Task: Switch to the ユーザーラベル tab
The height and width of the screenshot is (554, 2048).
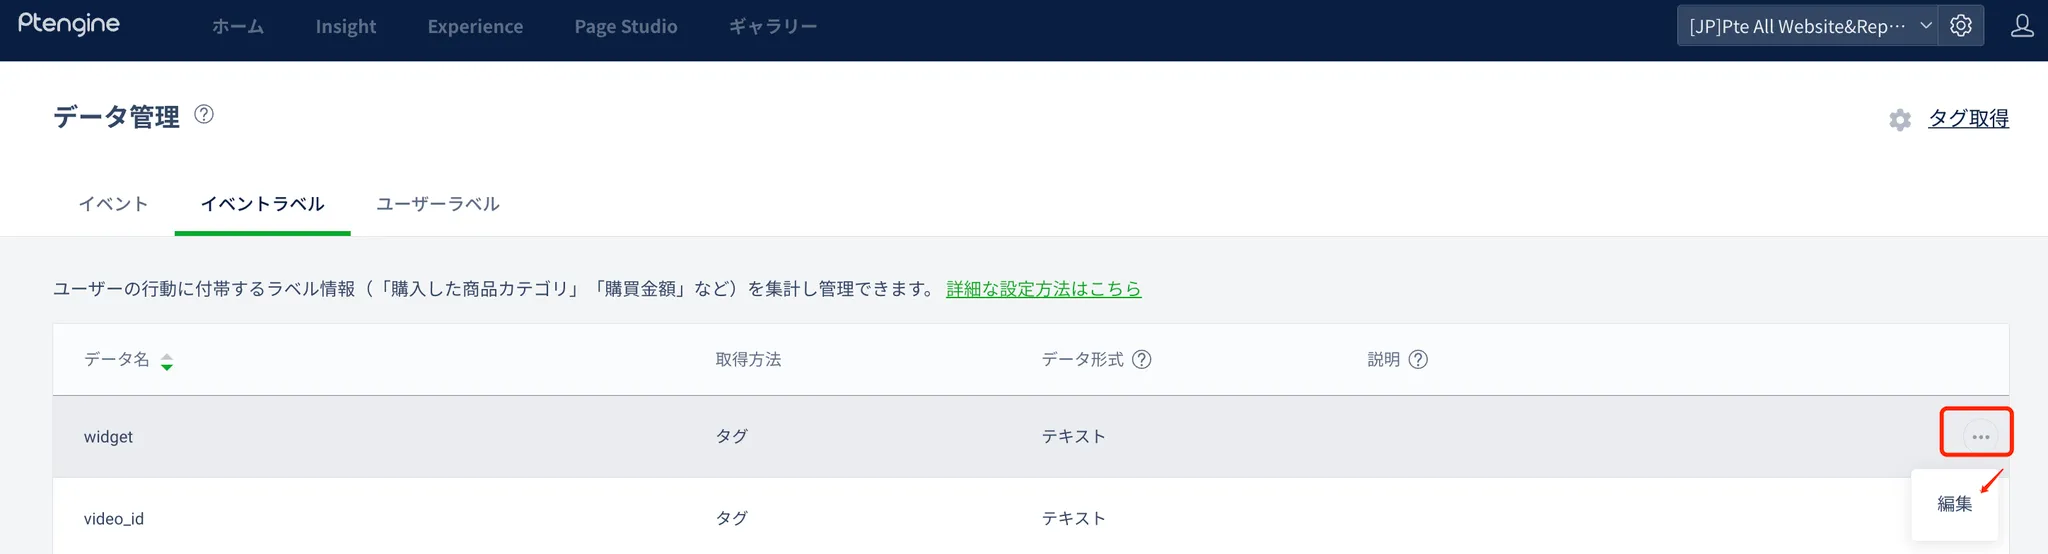Action: [438, 204]
